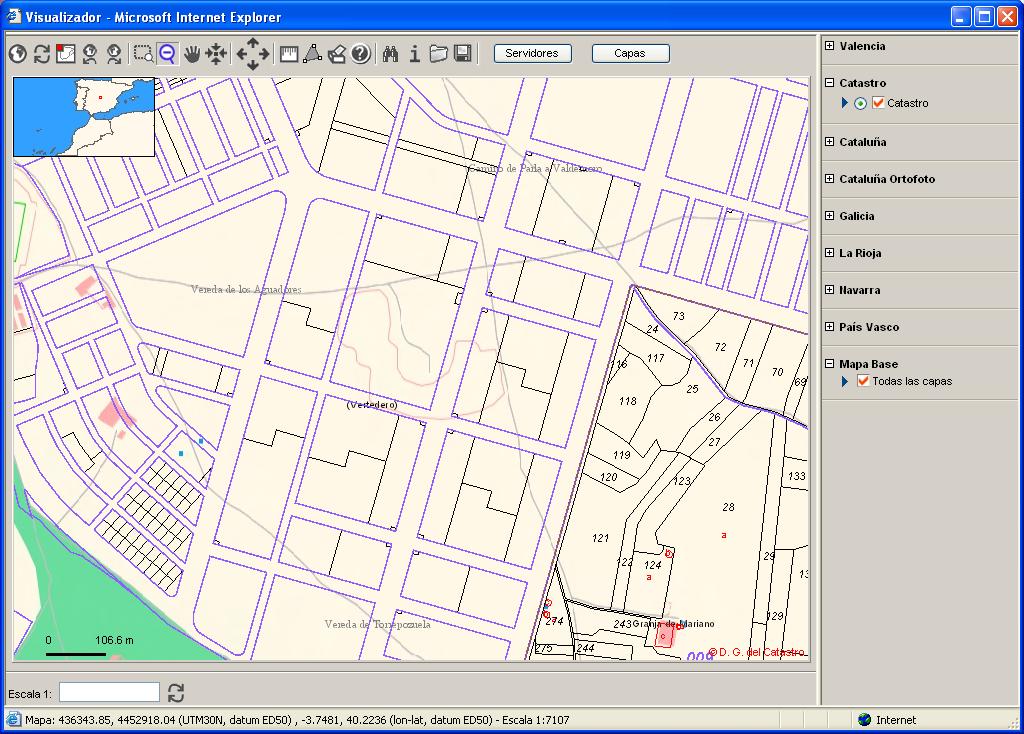Viewport: 1024px width, 734px height.
Task: Uncheck the Catastro layer checkbox
Action: 878,103
